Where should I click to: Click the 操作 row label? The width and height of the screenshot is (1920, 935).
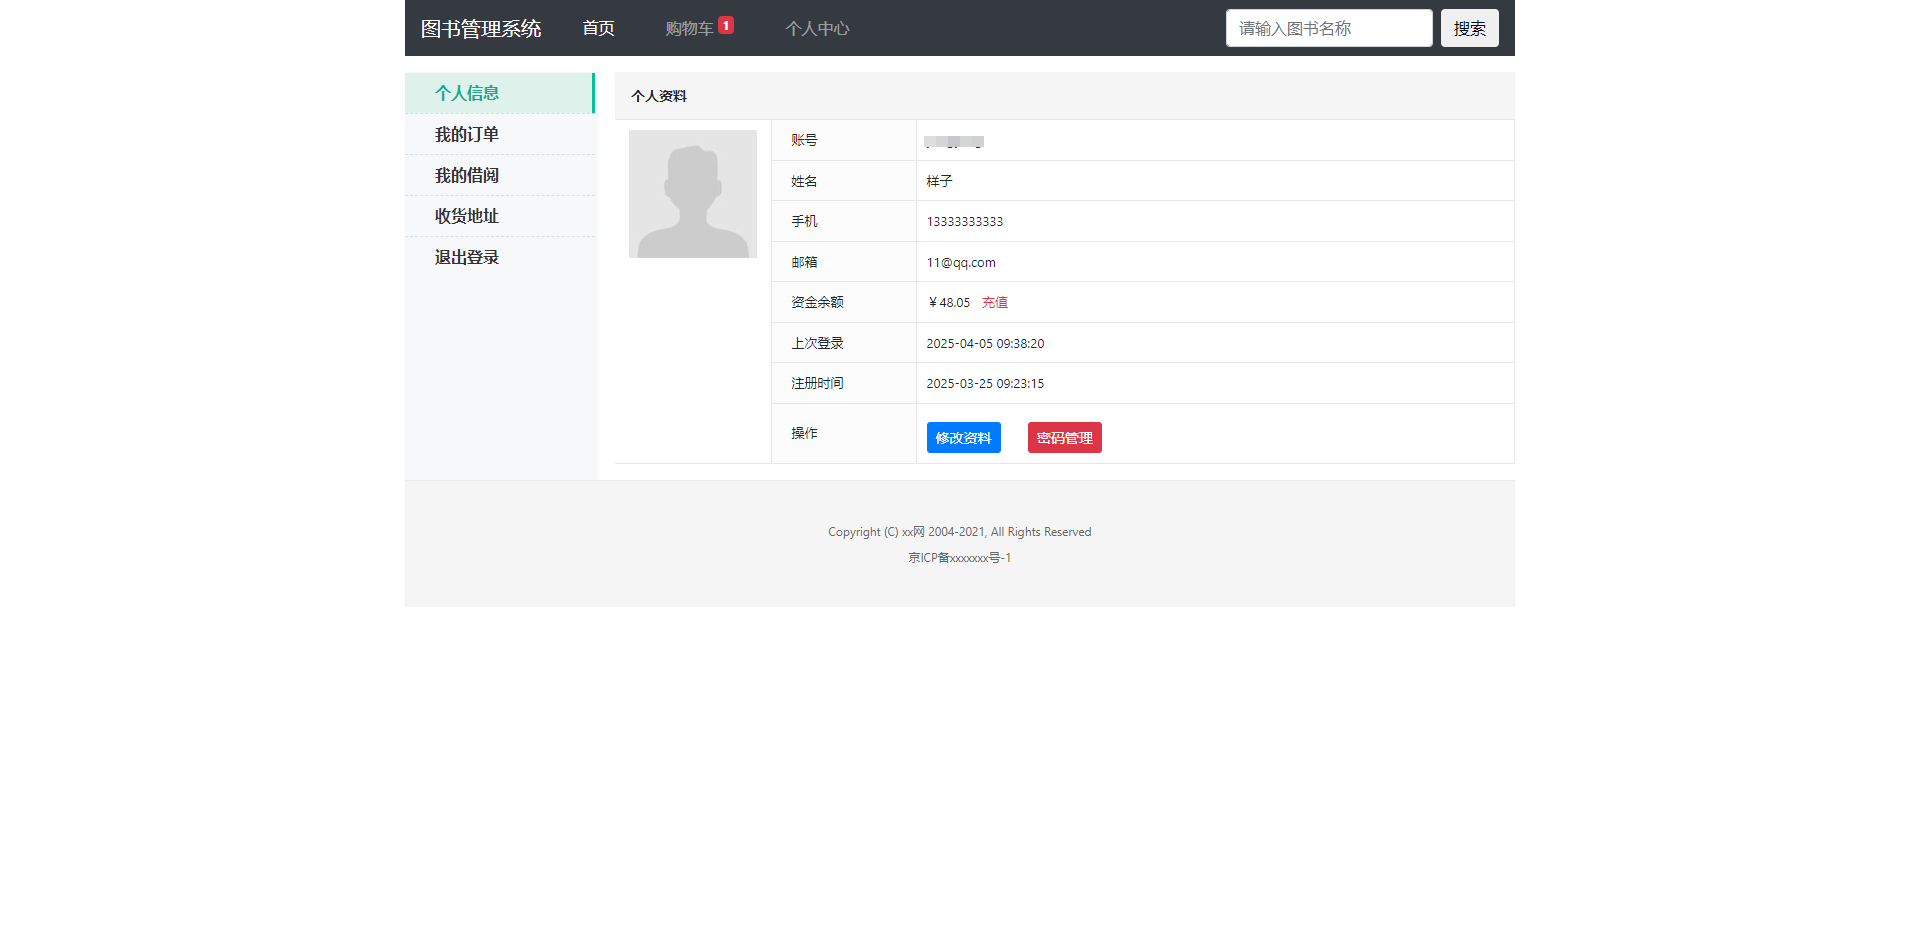(804, 433)
